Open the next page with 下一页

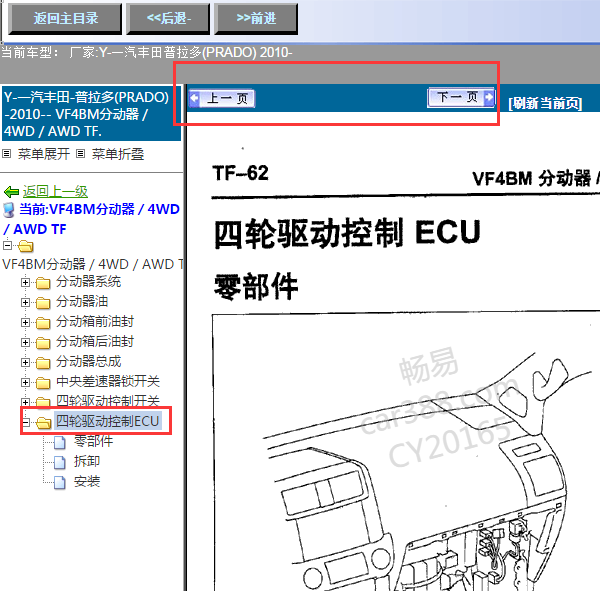tap(461, 97)
